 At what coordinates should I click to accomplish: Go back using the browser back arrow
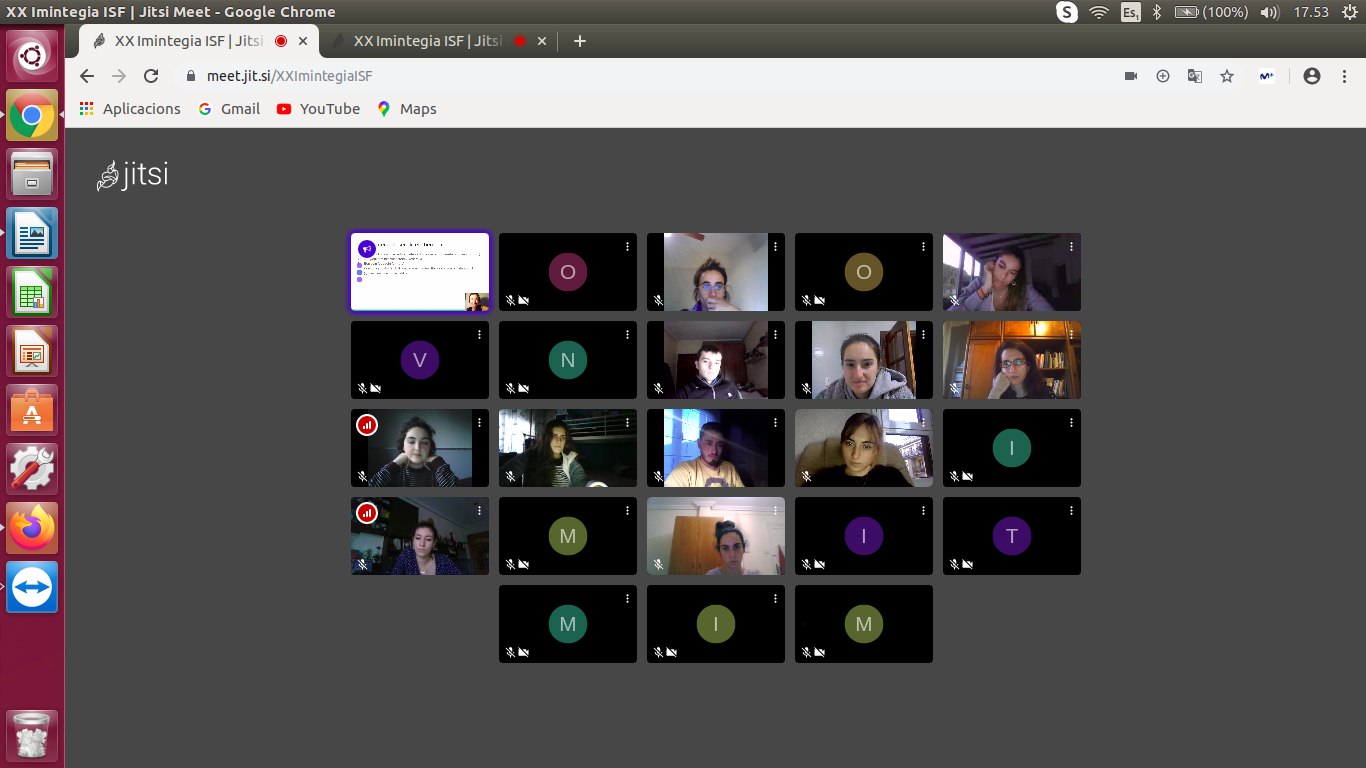coord(87,76)
